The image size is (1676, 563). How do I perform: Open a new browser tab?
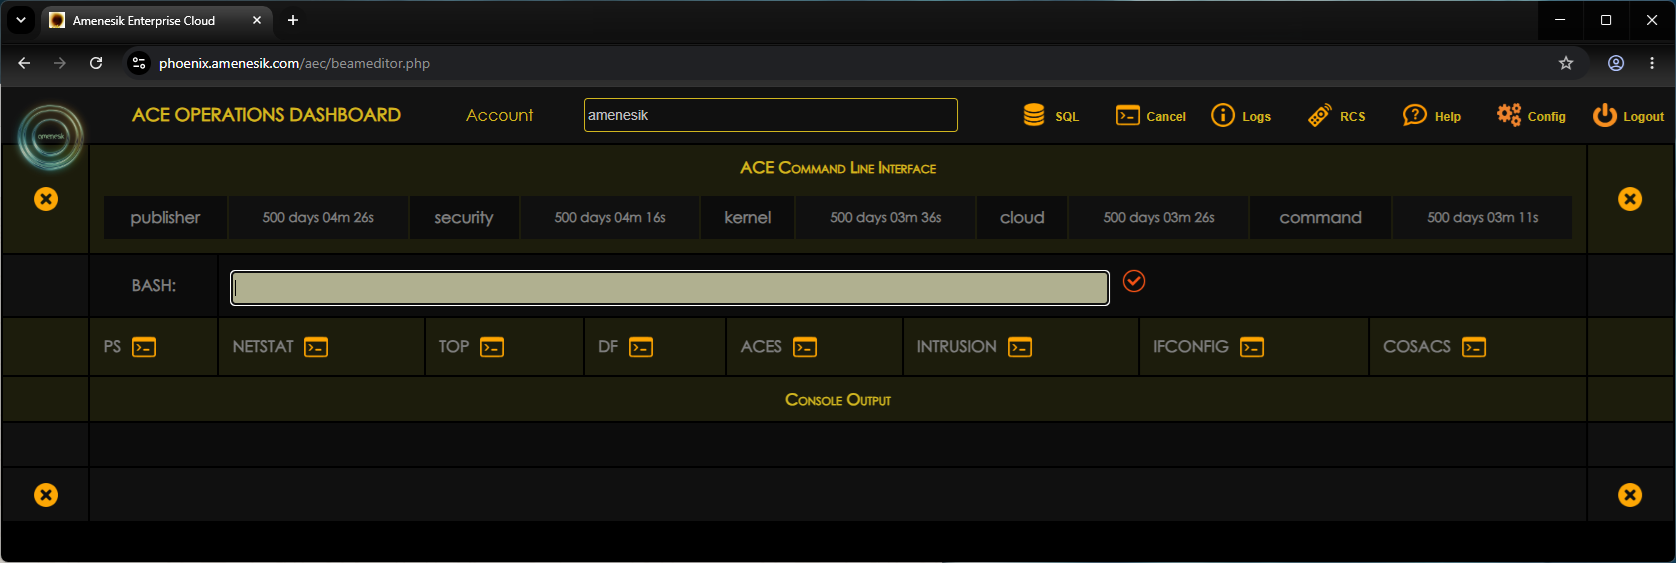pyautogui.click(x=293, y=20)
